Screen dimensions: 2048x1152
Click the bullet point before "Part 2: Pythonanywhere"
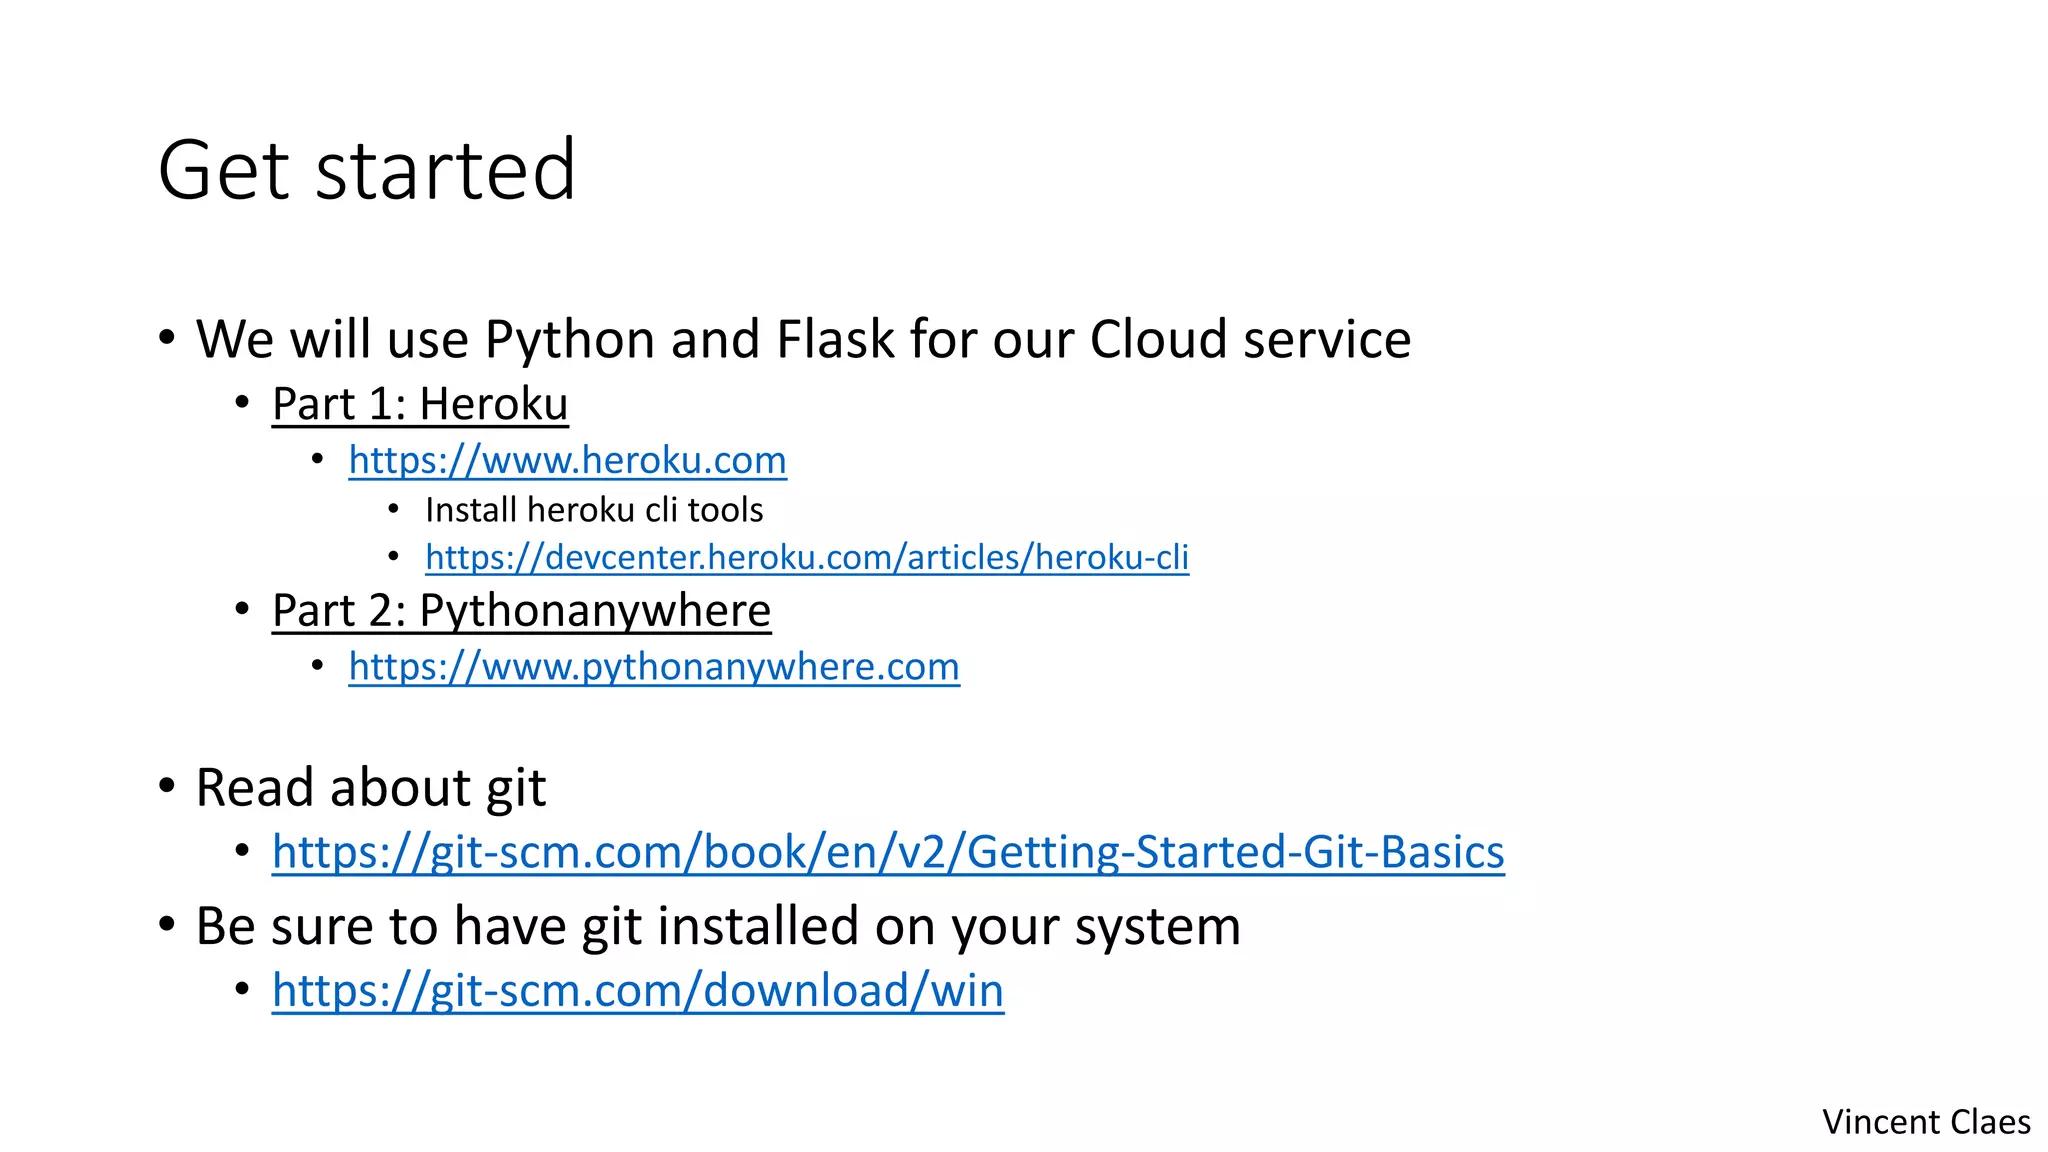click(242, 609)
